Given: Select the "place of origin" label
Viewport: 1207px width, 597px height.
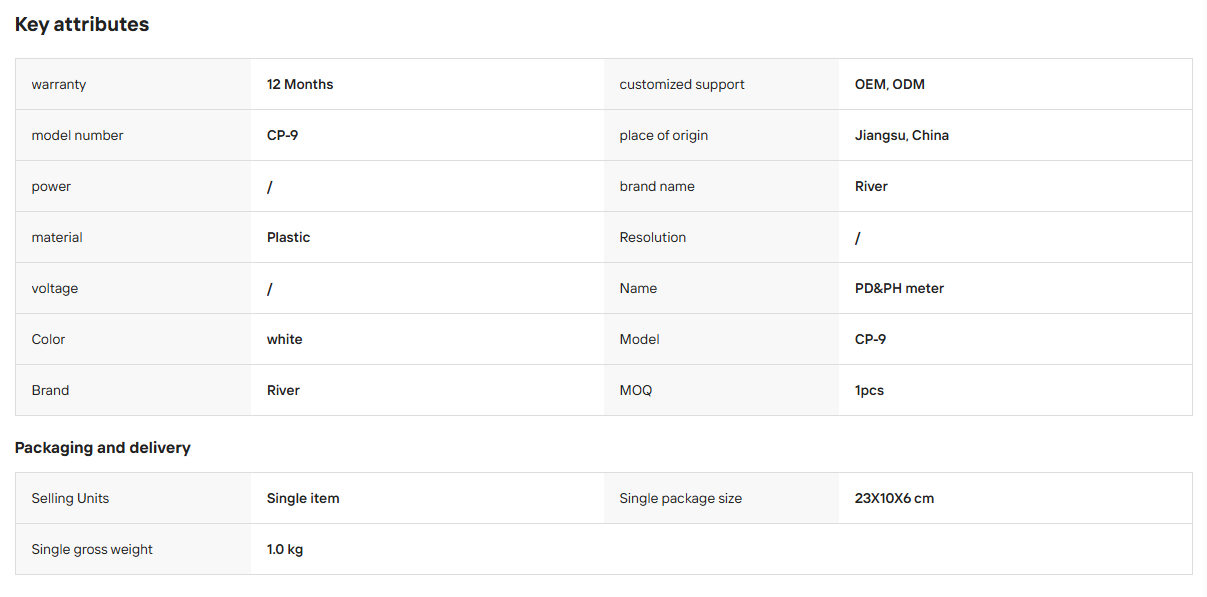Looking at the screenshot, I should pyautogui.click(x=664, y=136).
